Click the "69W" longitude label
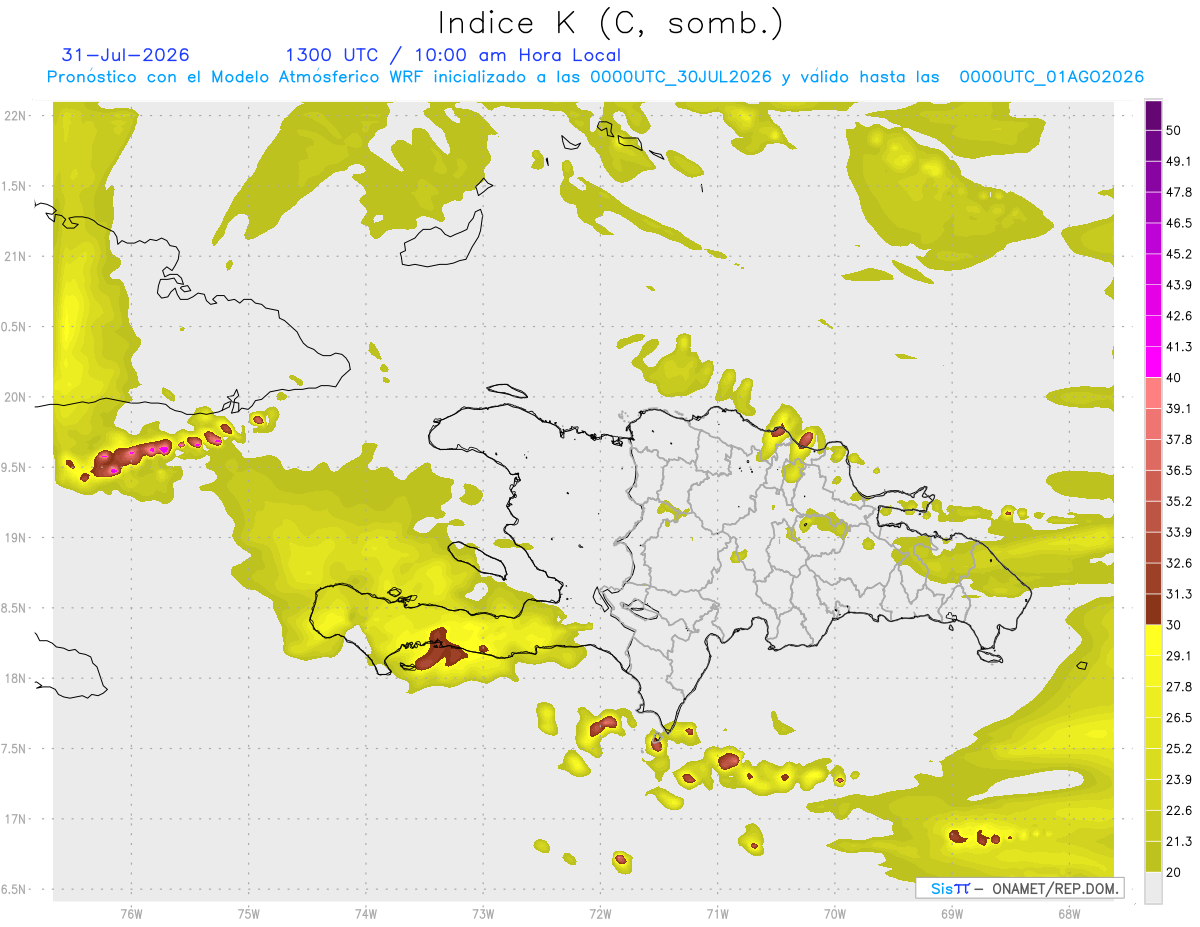Image resolution: width=1200 pixels, height=927 pixels. tap(951, 912)
